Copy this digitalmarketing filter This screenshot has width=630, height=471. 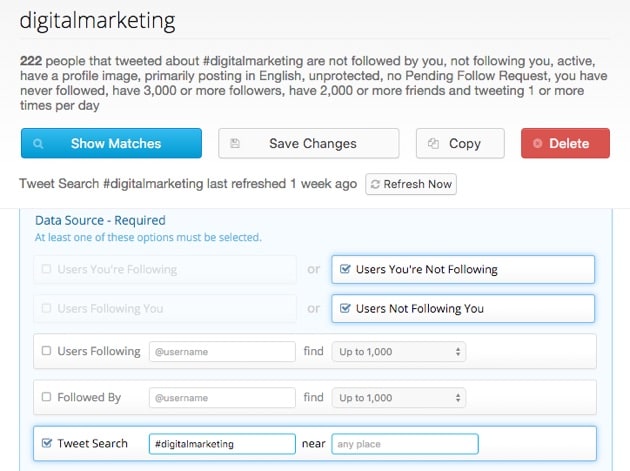point(460,143)
